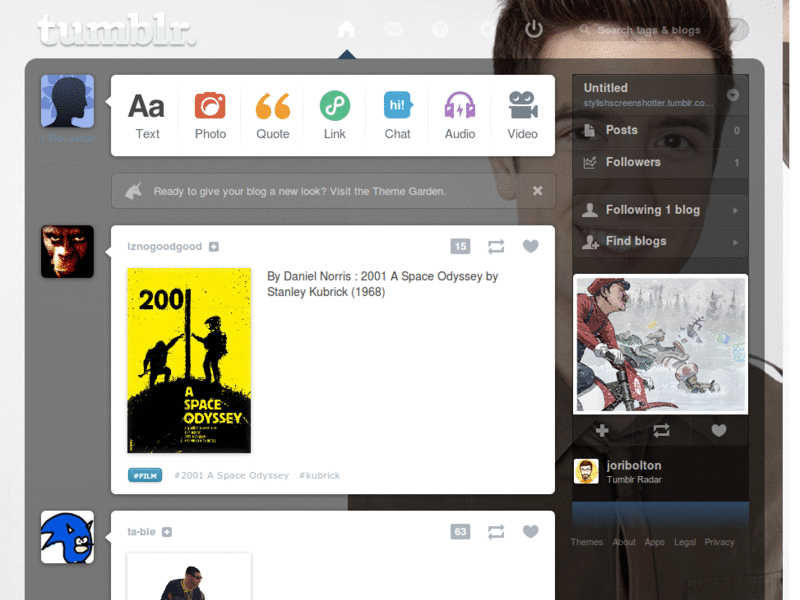Image resolution: width=800 pixels, height=600 pixels.
Task: Visit the ta-ble blog name link
Action: [x=141, y=532]
